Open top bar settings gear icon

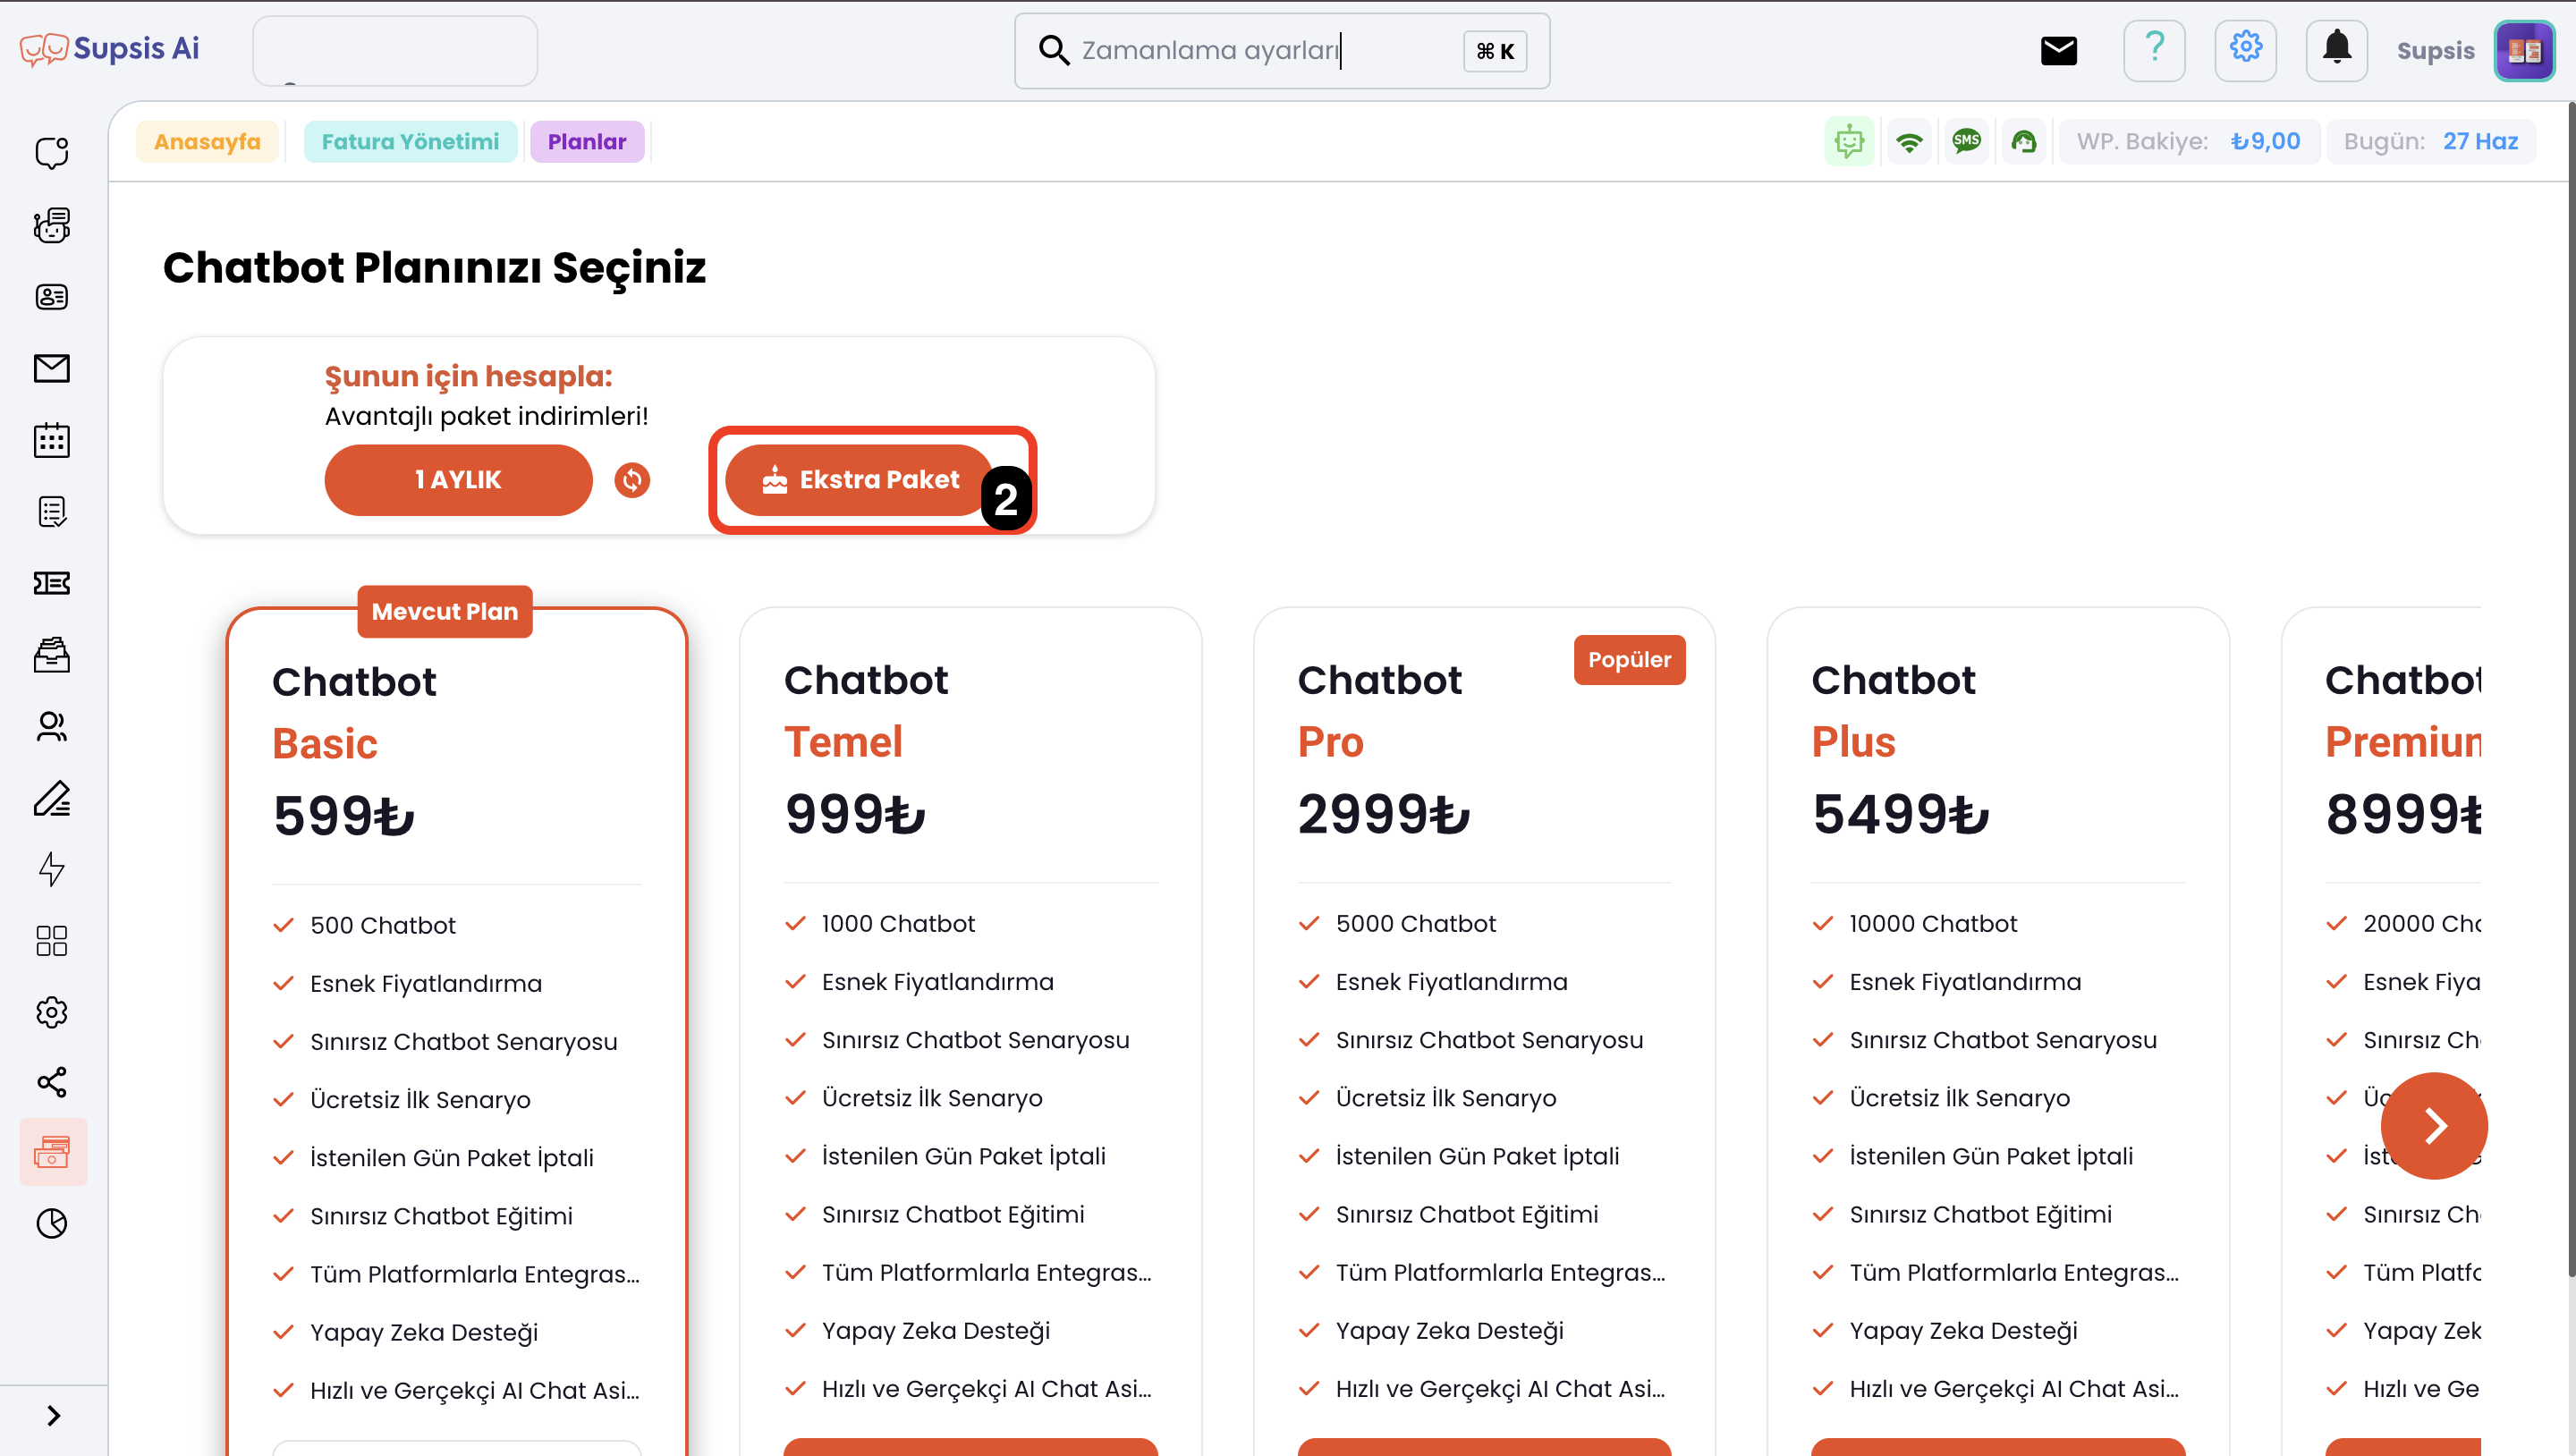click(2245, 50)
